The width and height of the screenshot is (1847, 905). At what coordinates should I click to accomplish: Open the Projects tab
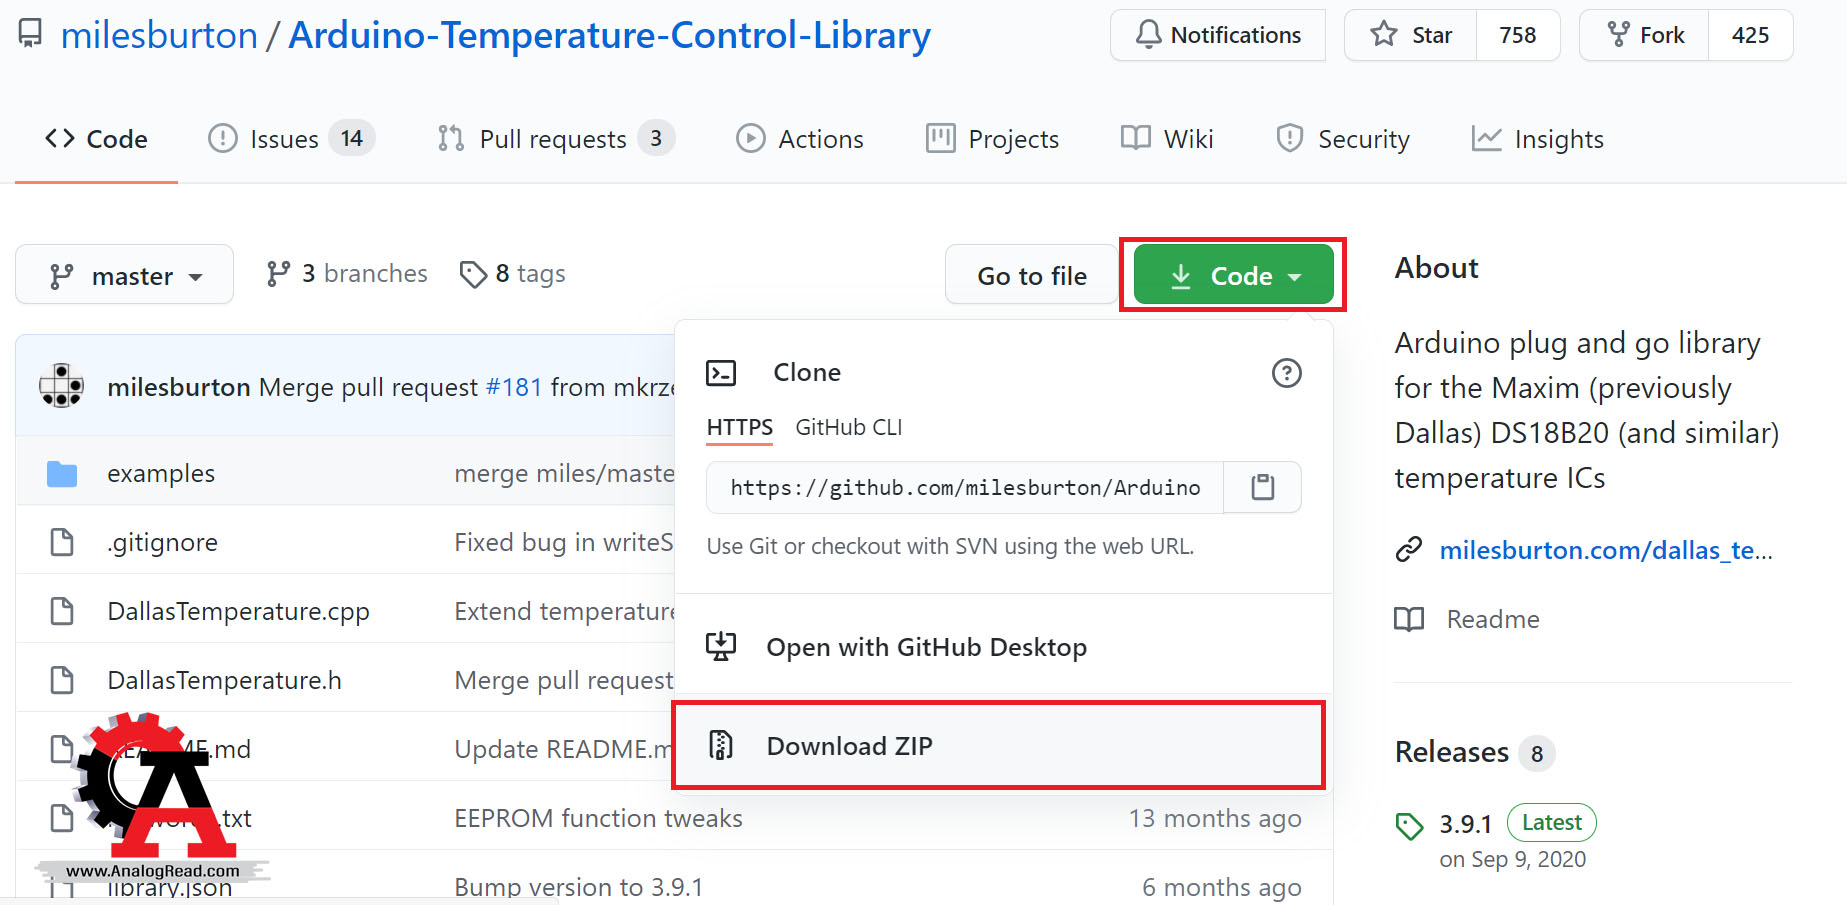click(x=993, y=139)
